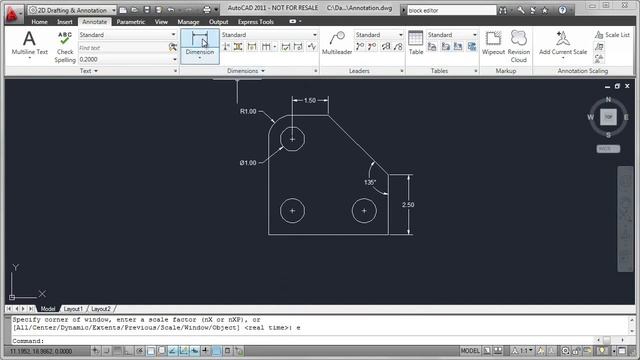The image size is (640, 360).
Task: Click the search binoculars icon
Action: click(x=503, y=10)
